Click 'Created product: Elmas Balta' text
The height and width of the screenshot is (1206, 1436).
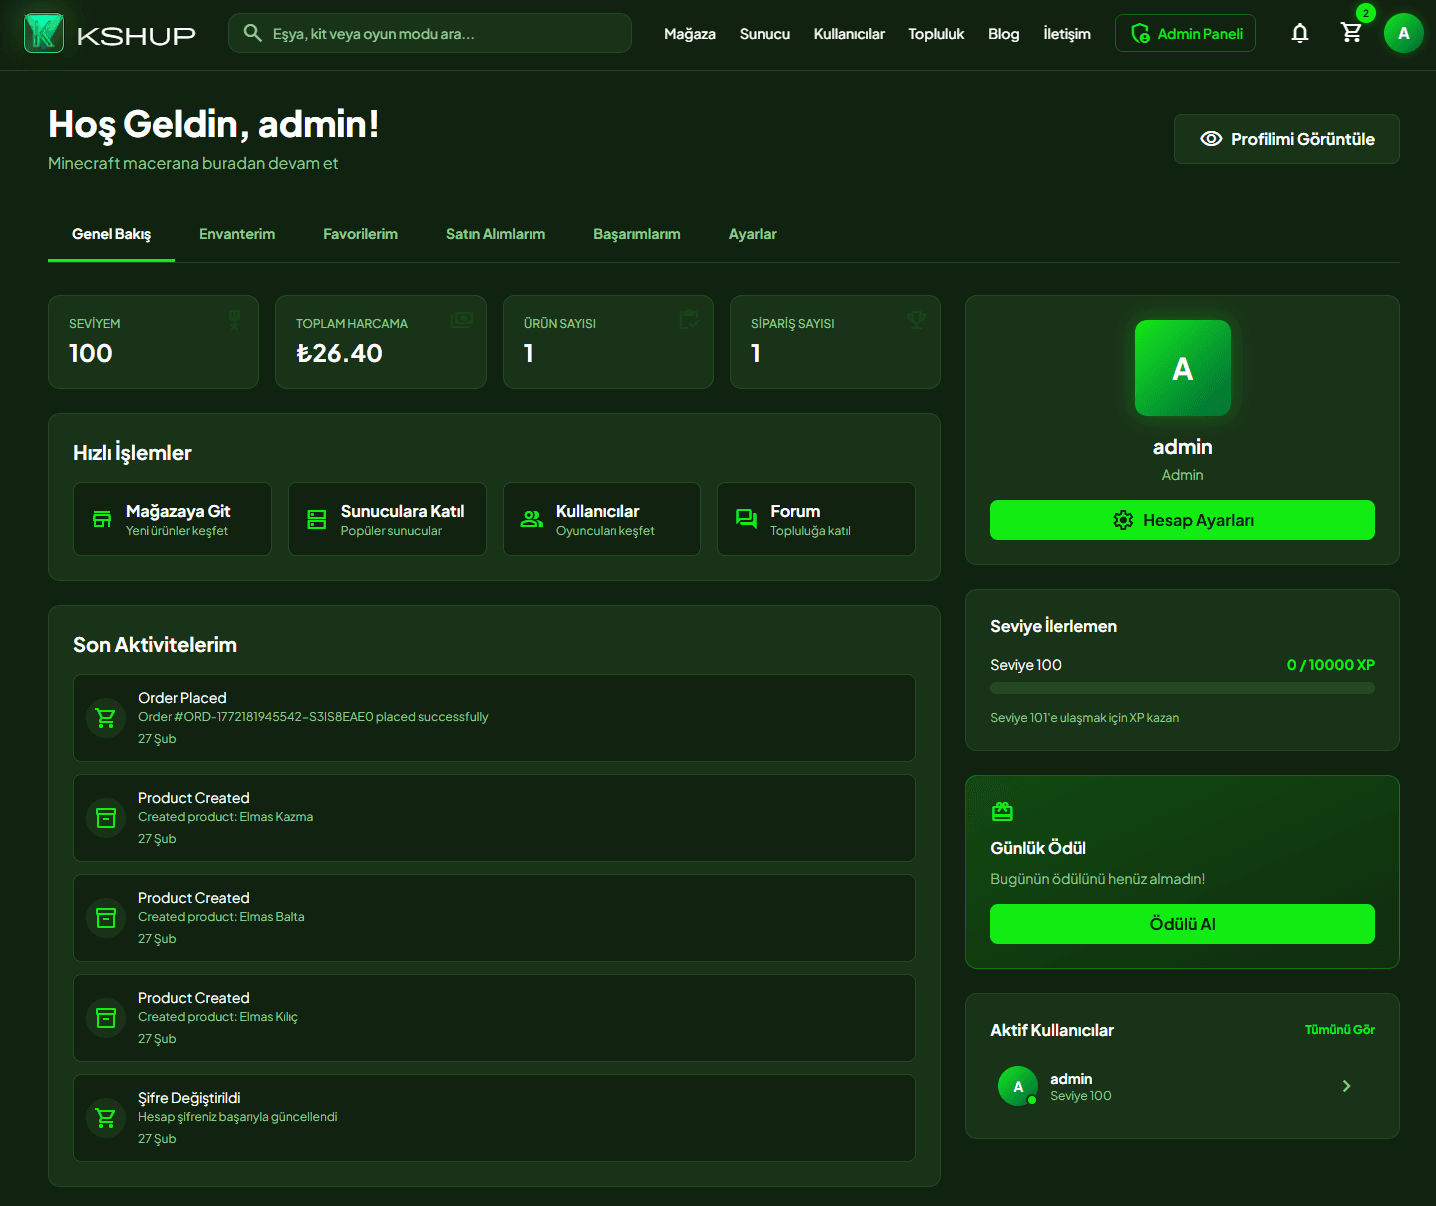pyautogui.click(x=221, y=917)
